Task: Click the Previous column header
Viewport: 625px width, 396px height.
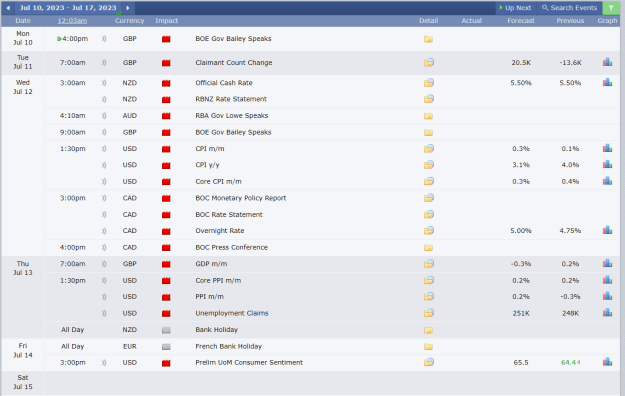Action: coord(570,21)
